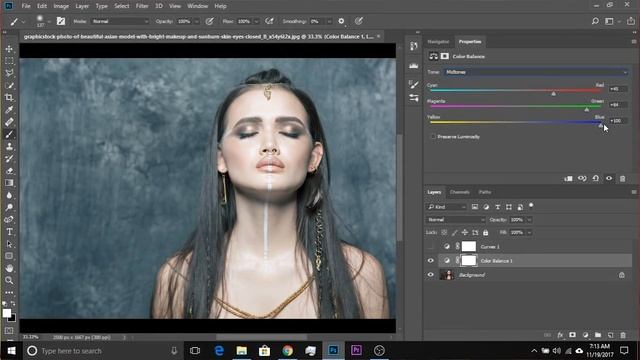Screen dimensions: 640x360
Task: Toggle lock transparent pixels
Action: (444, 233)
